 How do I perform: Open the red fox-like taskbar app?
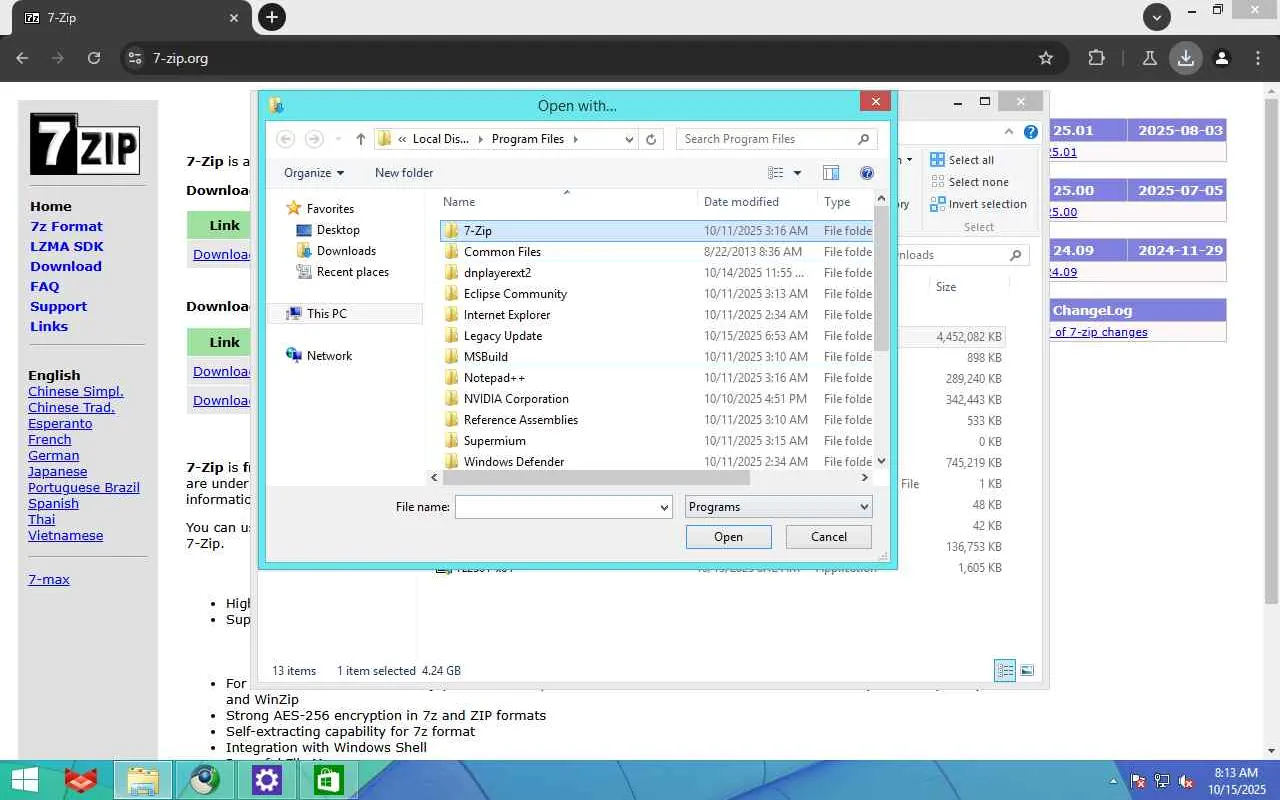click(x=82, y=780)
